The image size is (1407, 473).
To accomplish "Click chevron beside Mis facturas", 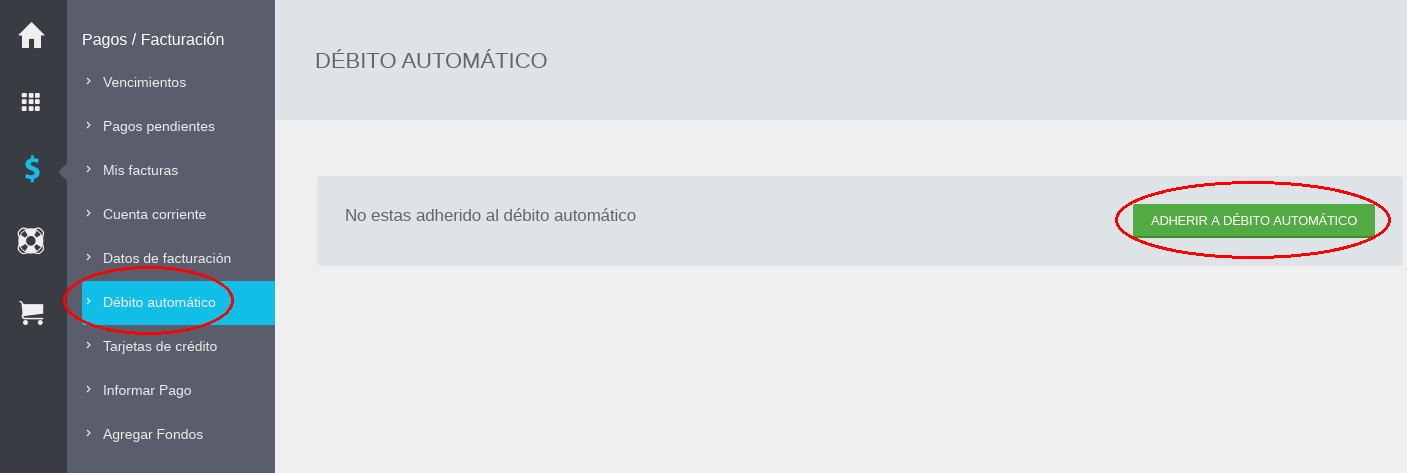I will [x=88, y=169].
